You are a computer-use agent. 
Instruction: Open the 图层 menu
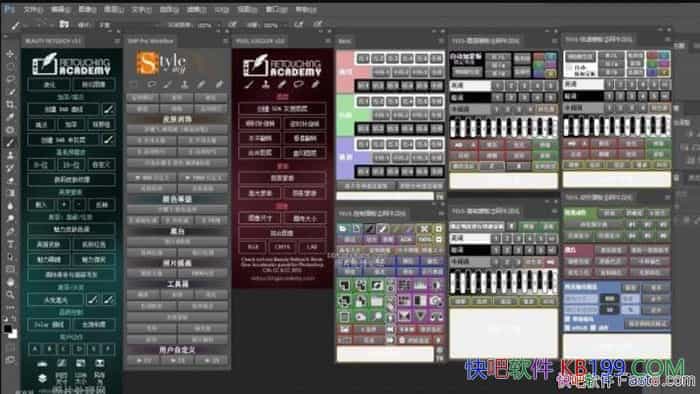[113, 9]
